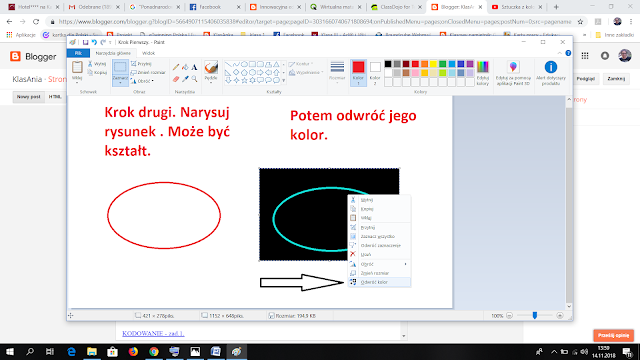The height and width of the screenshot is (360, 640).
Task: Choose the Curve shape in the gallery
Action: click(x=236, y=64)
